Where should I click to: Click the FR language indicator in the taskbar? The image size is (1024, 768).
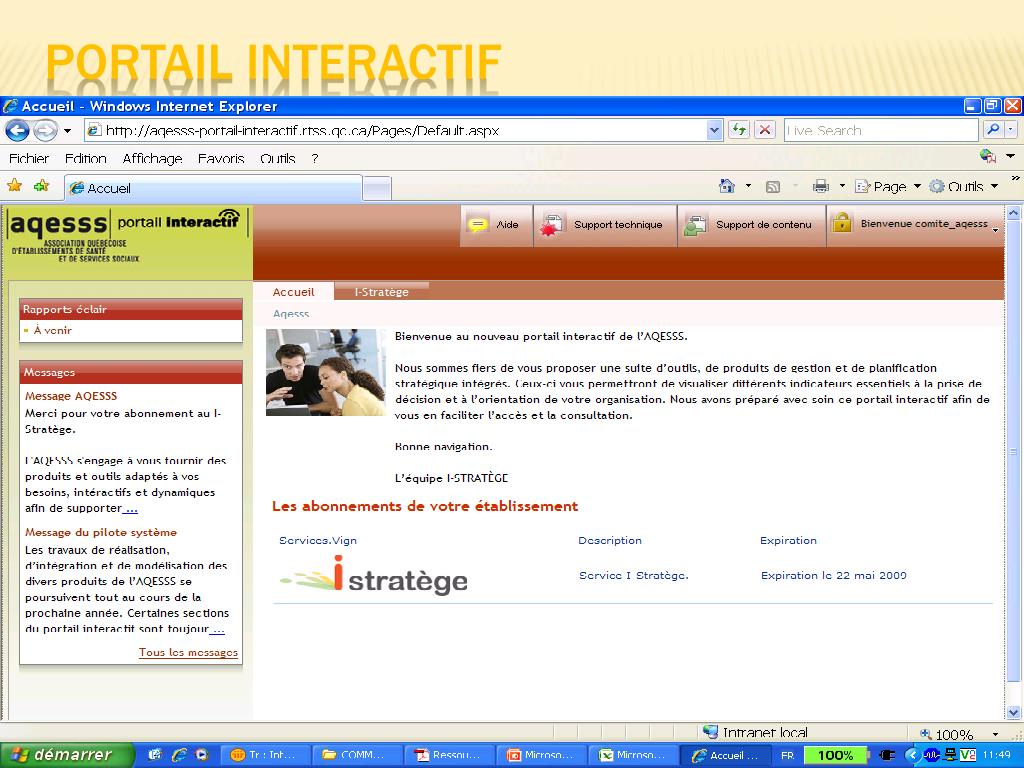788,755
